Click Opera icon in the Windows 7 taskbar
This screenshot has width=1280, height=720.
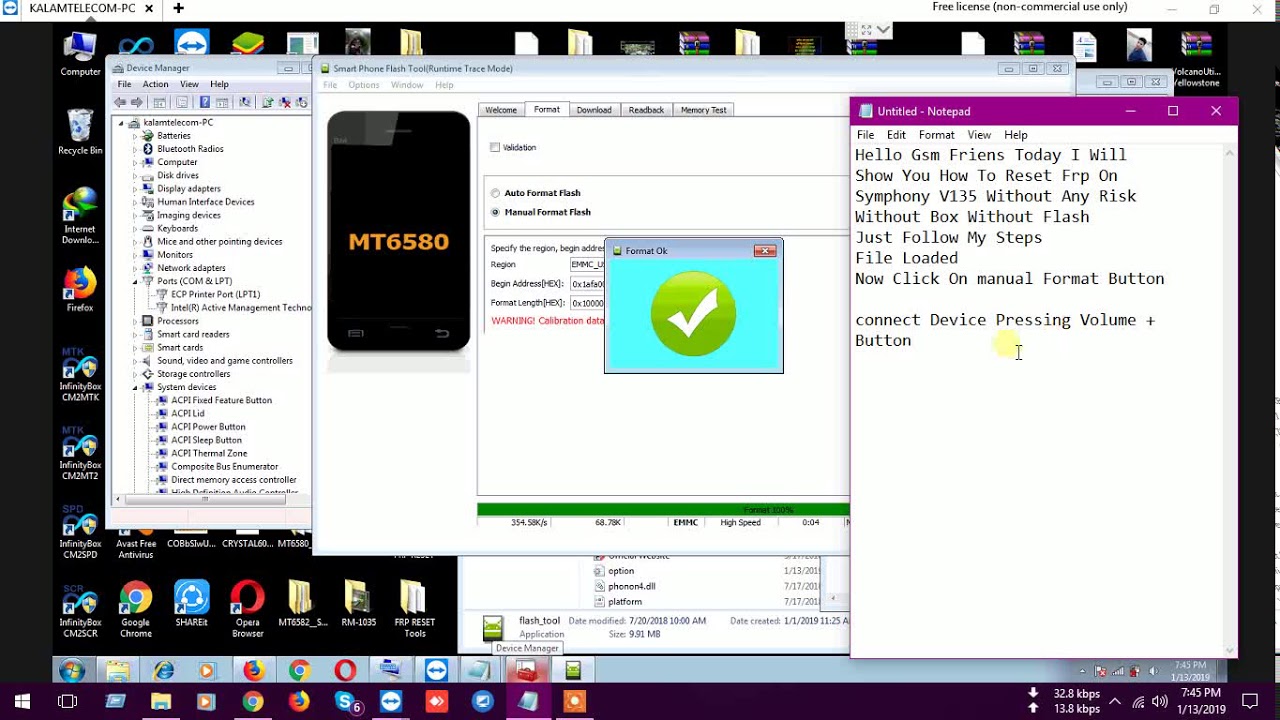click(345, 670)
